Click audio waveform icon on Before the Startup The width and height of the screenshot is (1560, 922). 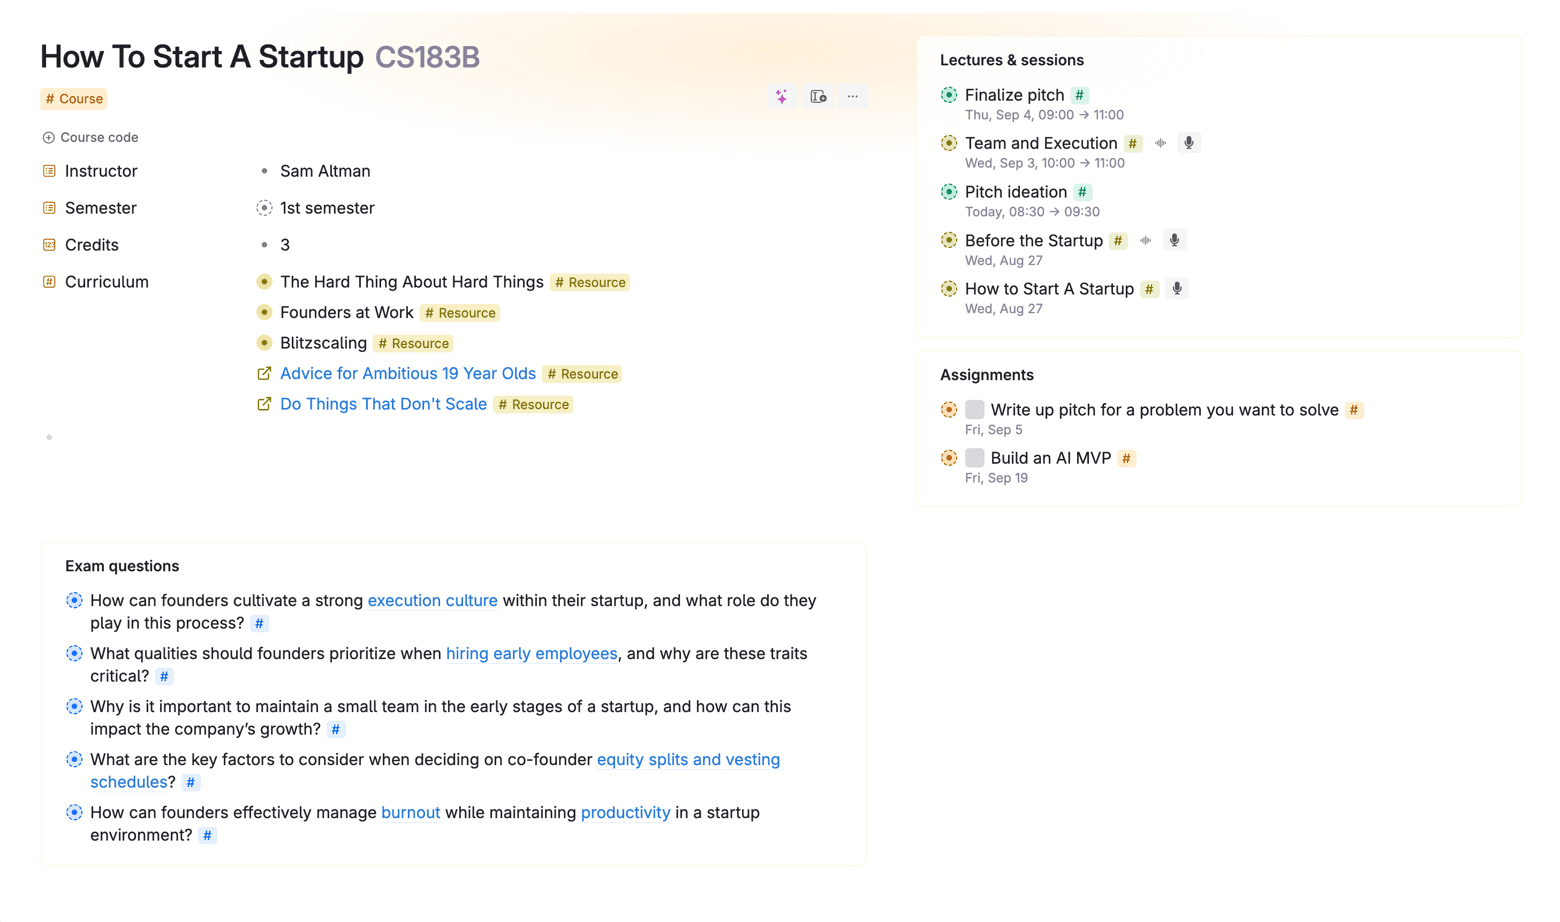(1146, 240)
